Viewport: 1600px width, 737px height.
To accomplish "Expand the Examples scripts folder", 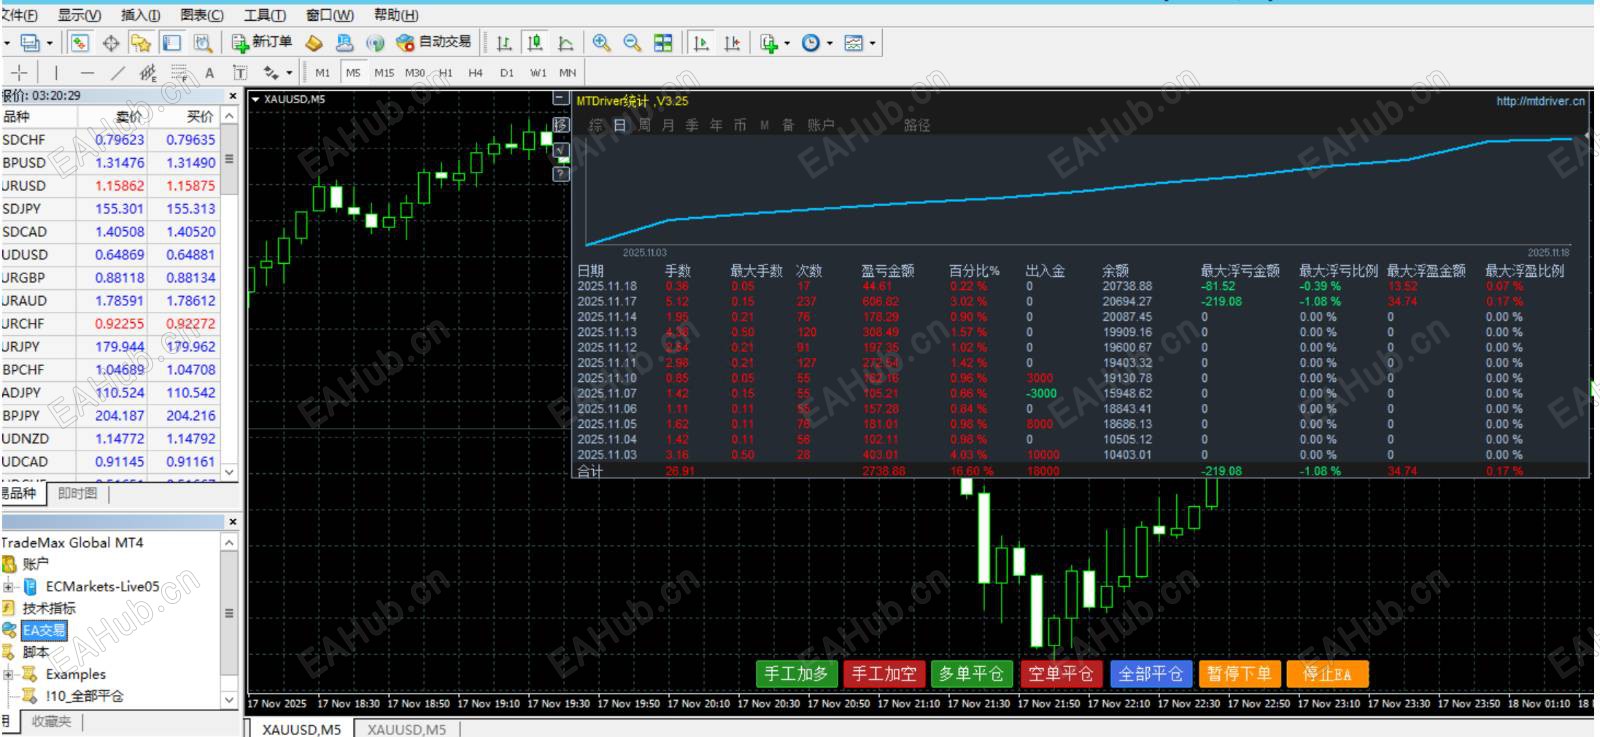I will (x=9, y=674).
